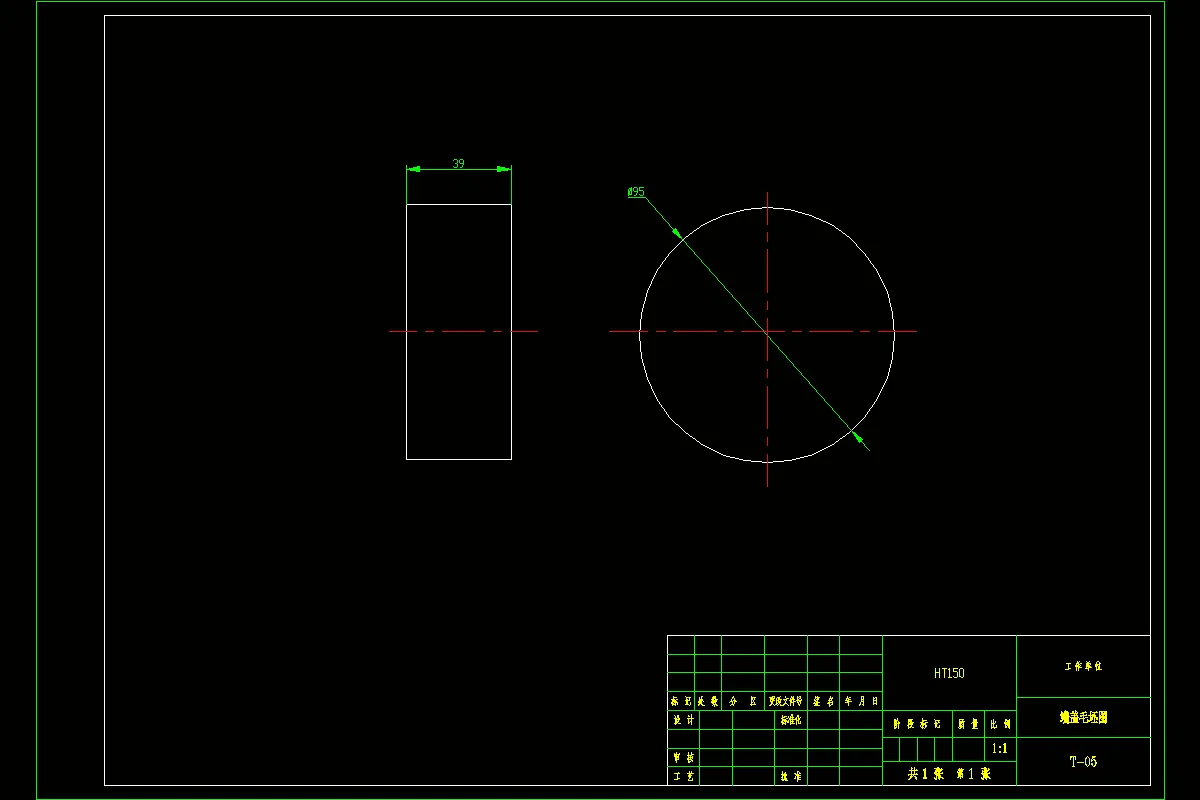
Task: Select the 标记 header cell
Action: click(680, 702)
